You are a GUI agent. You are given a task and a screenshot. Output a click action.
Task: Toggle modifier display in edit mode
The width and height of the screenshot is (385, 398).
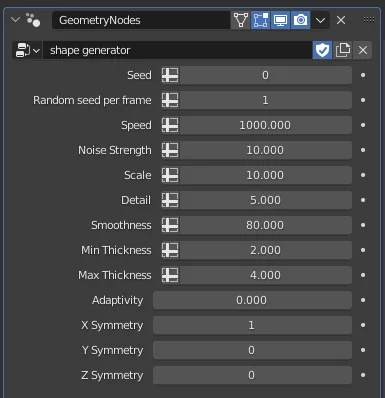point(260,20)
